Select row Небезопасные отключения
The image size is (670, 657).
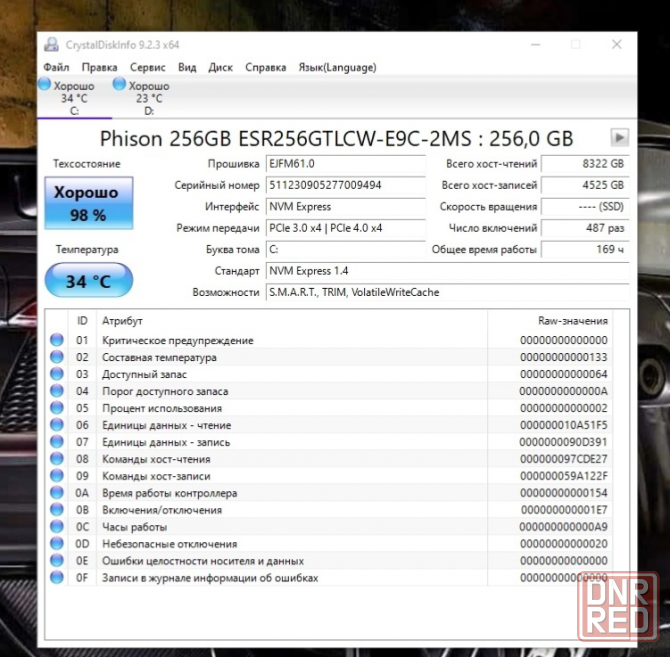[329, 544]
